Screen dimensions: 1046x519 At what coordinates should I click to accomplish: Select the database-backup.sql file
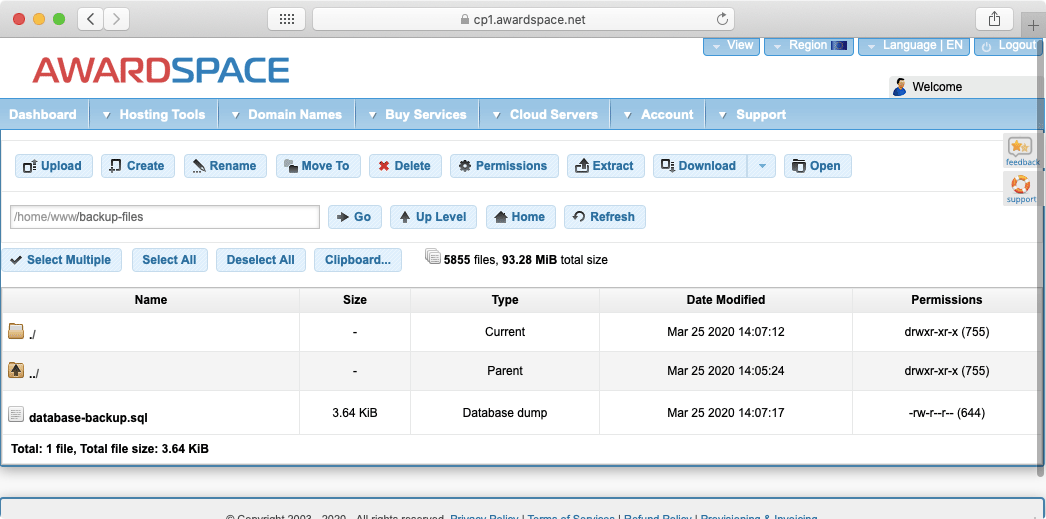(89, 418)
